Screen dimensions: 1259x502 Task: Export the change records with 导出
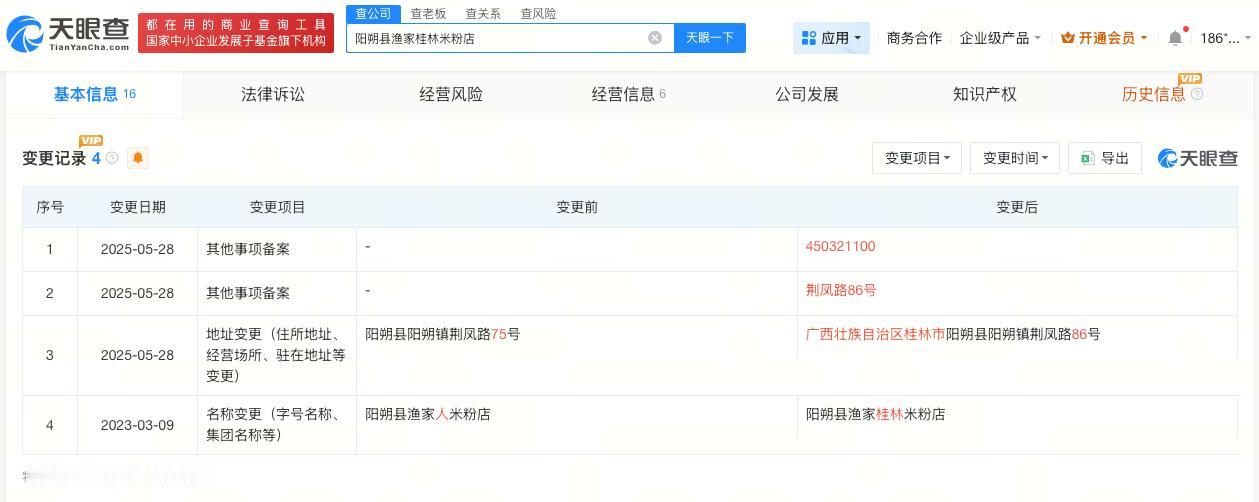[1105, 158]
